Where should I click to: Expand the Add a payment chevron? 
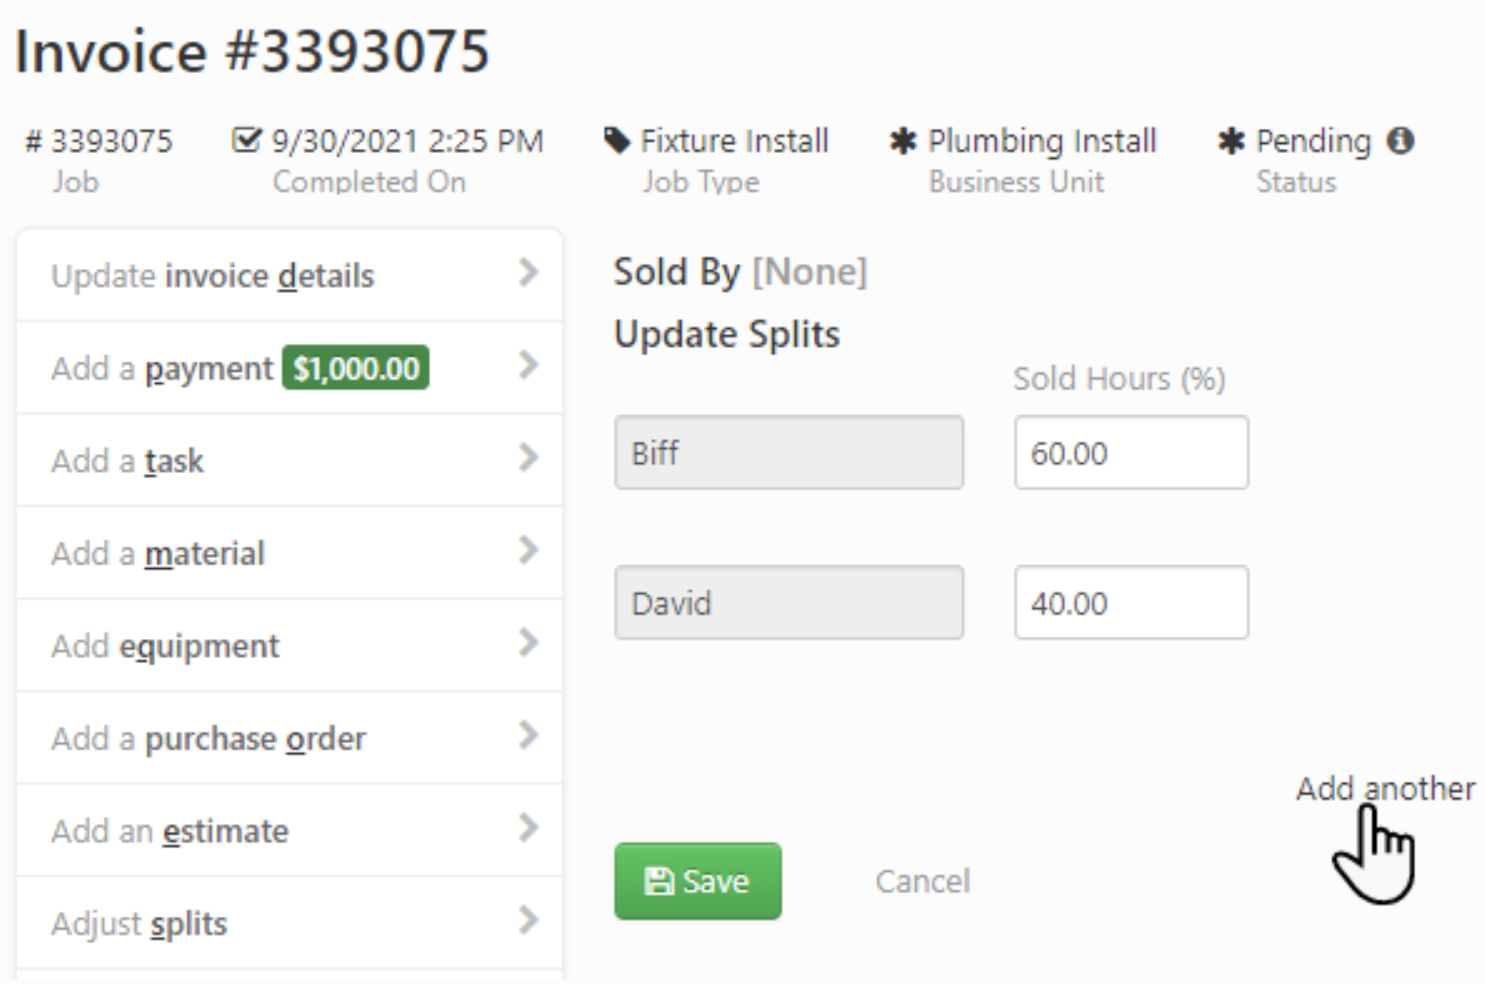tap(530, 367)
